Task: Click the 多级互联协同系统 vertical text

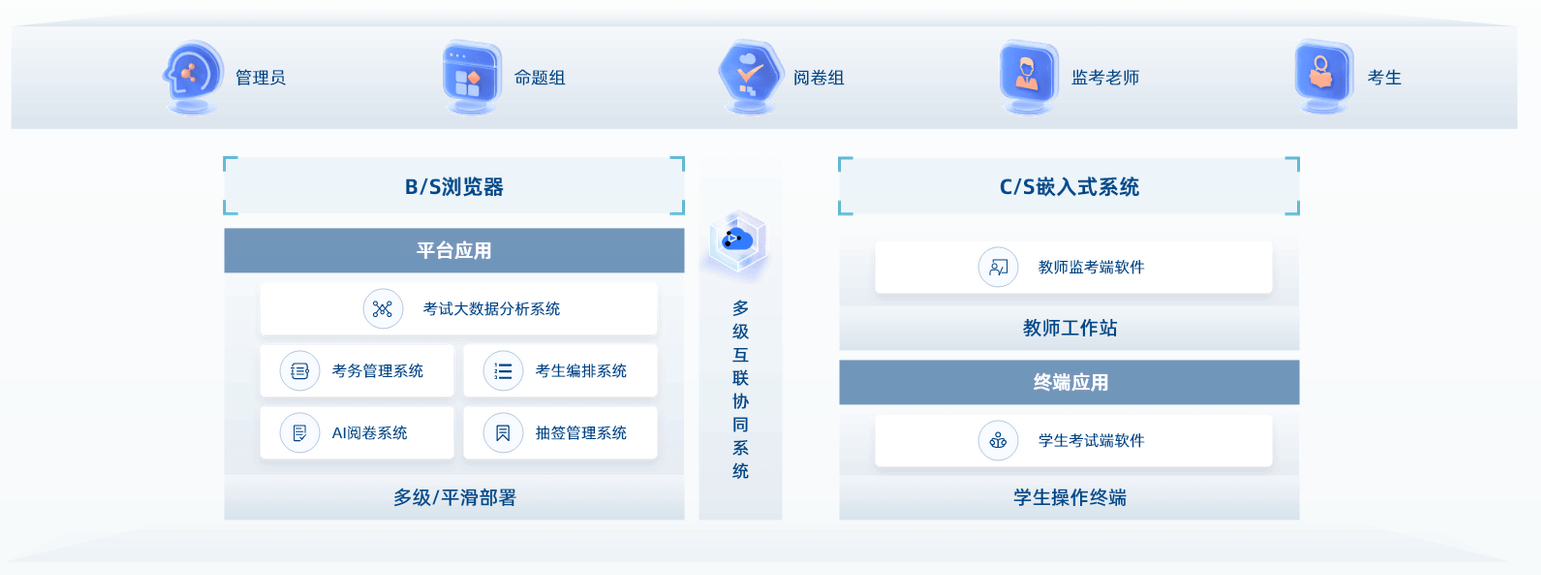Action: click(x=740, y=390)
